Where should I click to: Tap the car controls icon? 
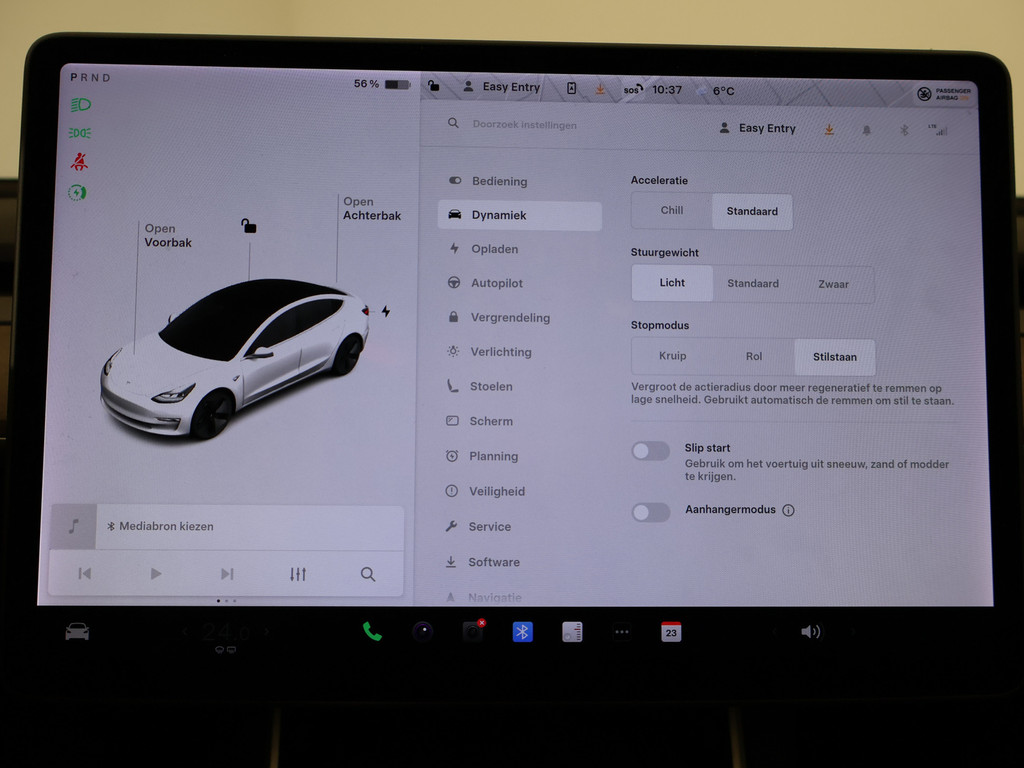click(x=77, y=631)
